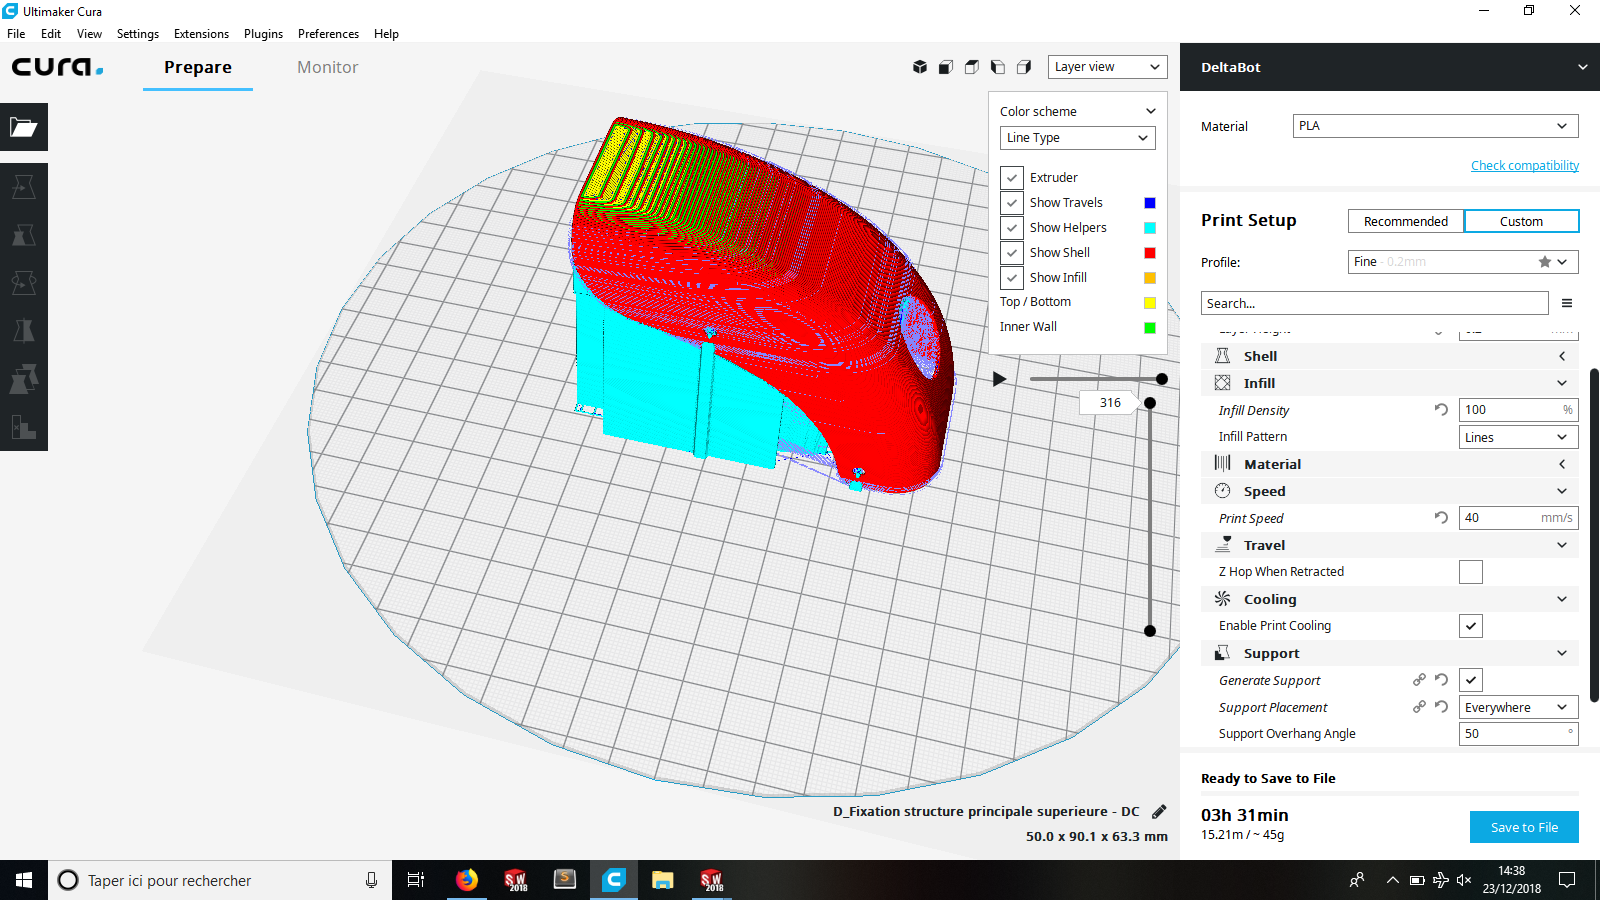Collapse the Speed section chevron

click(1562, 491)
